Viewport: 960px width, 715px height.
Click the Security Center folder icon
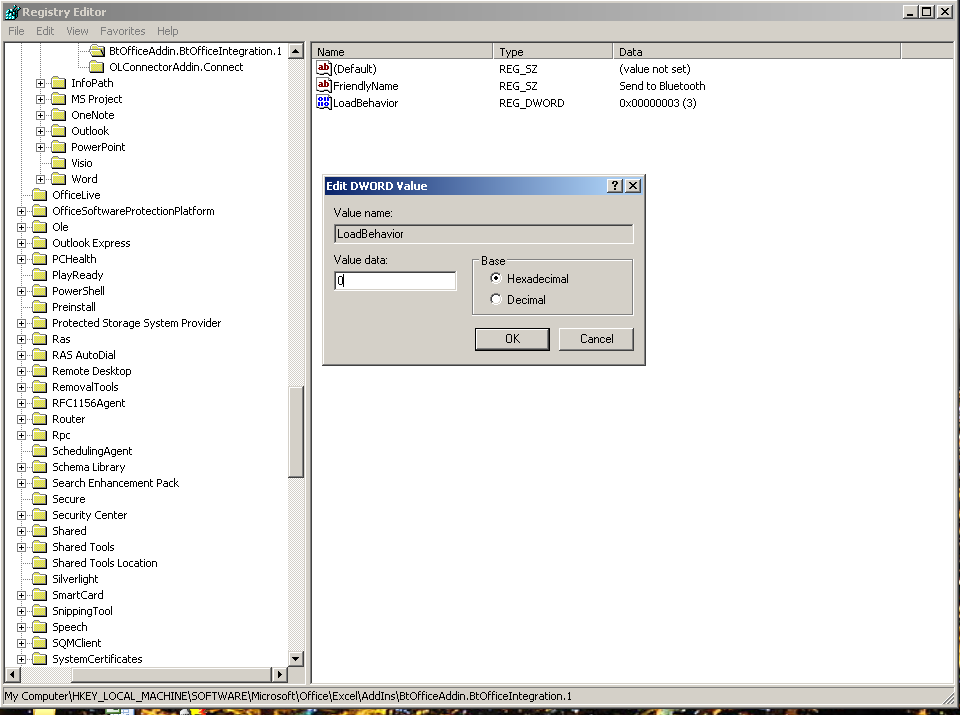(40, 515)
